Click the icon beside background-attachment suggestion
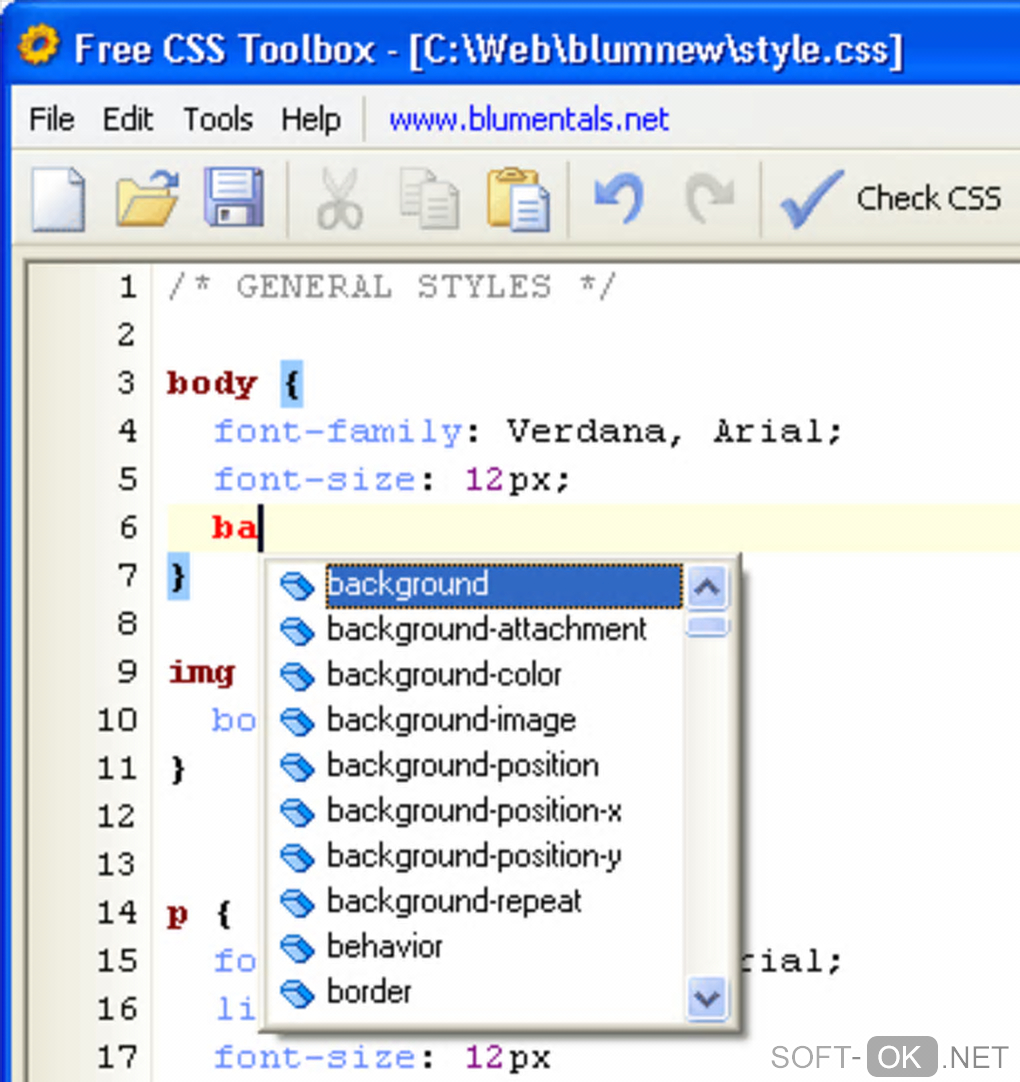 click(x=297, y=631)
